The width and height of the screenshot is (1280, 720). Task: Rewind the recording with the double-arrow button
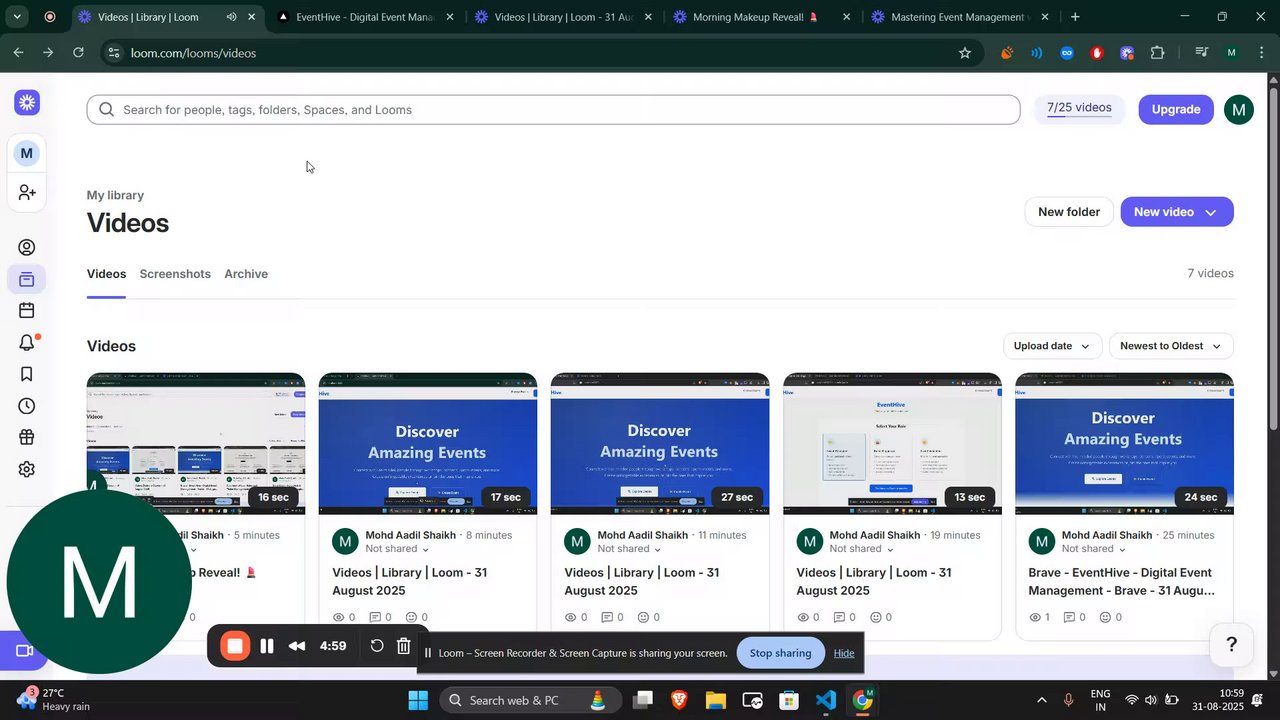pos(297,646)
